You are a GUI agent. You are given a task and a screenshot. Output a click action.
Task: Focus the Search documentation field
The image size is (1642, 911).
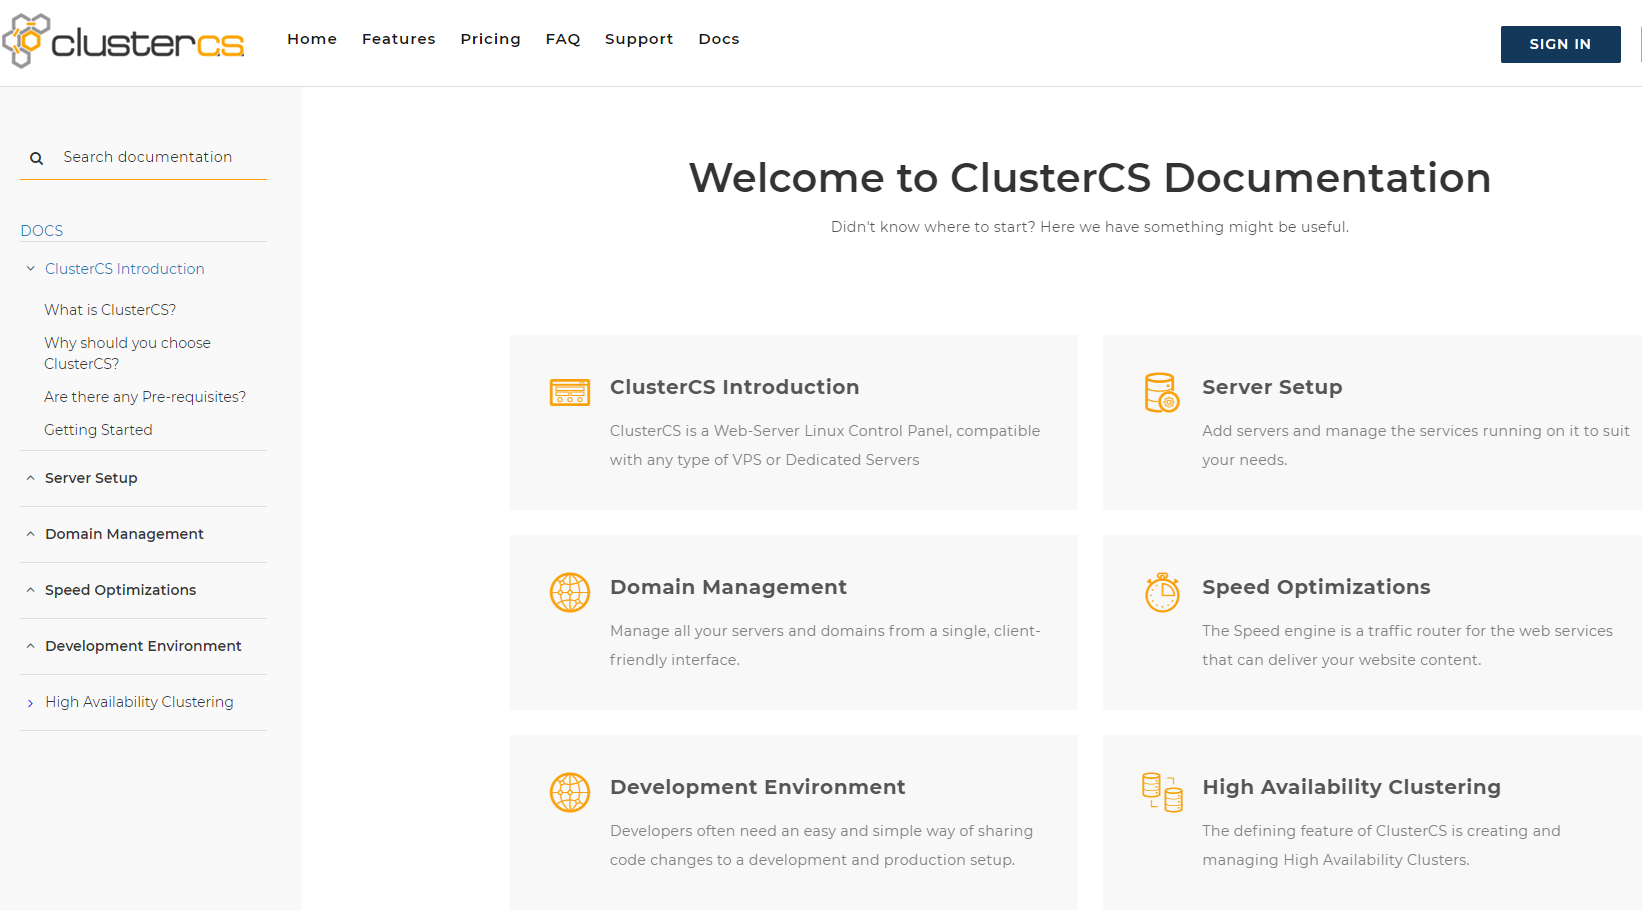click(x=143, y=157)
